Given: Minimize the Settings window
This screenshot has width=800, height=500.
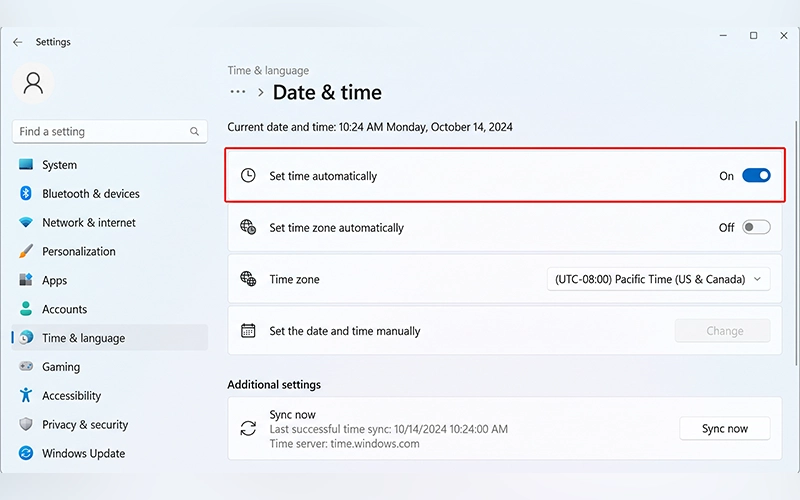Looking at the screenshot, I should pyautogui.click(x=723, y=36).
